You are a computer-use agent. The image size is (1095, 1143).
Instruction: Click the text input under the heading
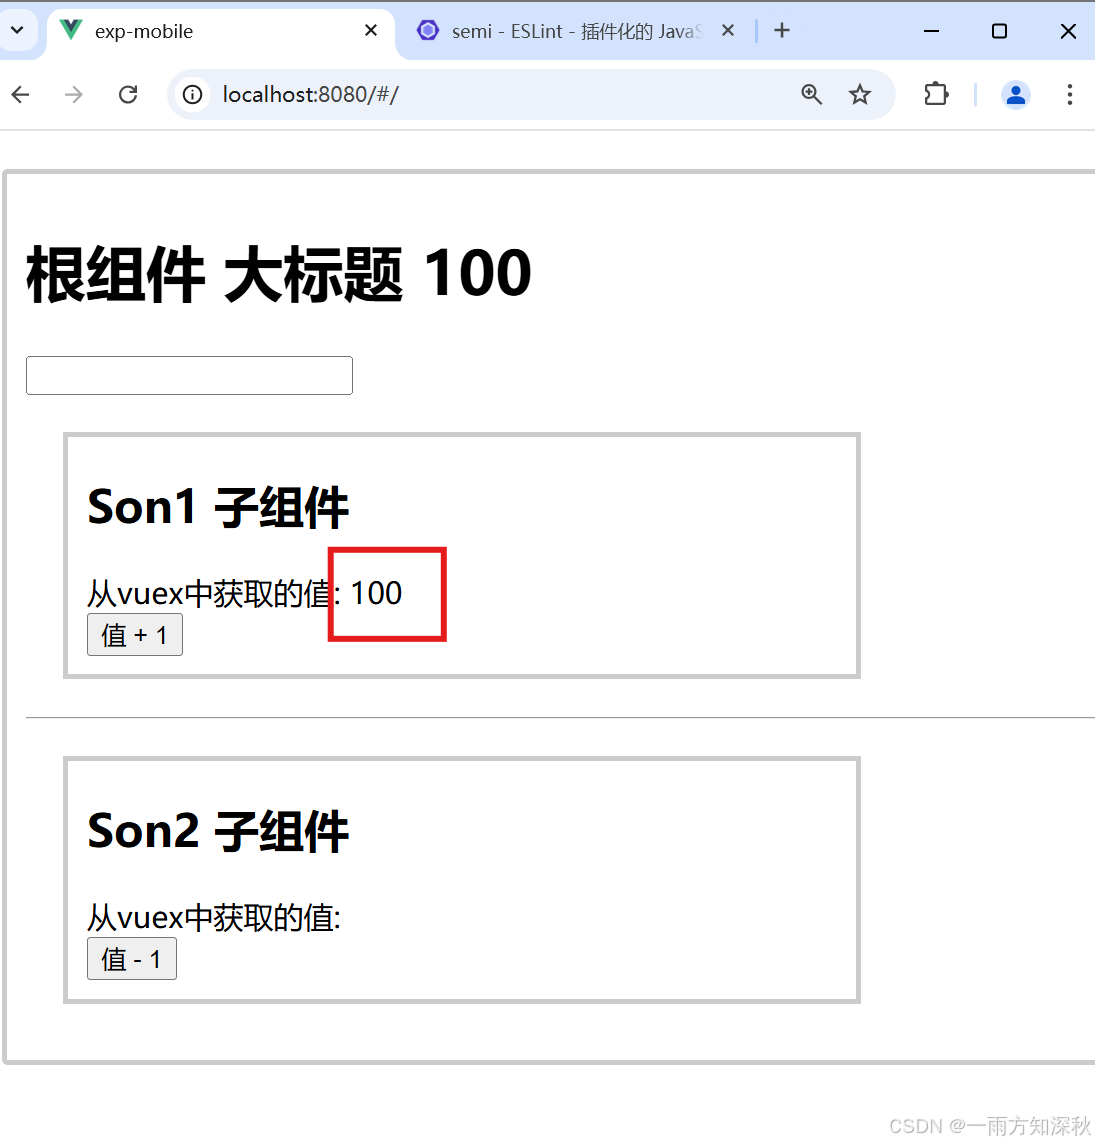click(x=190, y=375)
